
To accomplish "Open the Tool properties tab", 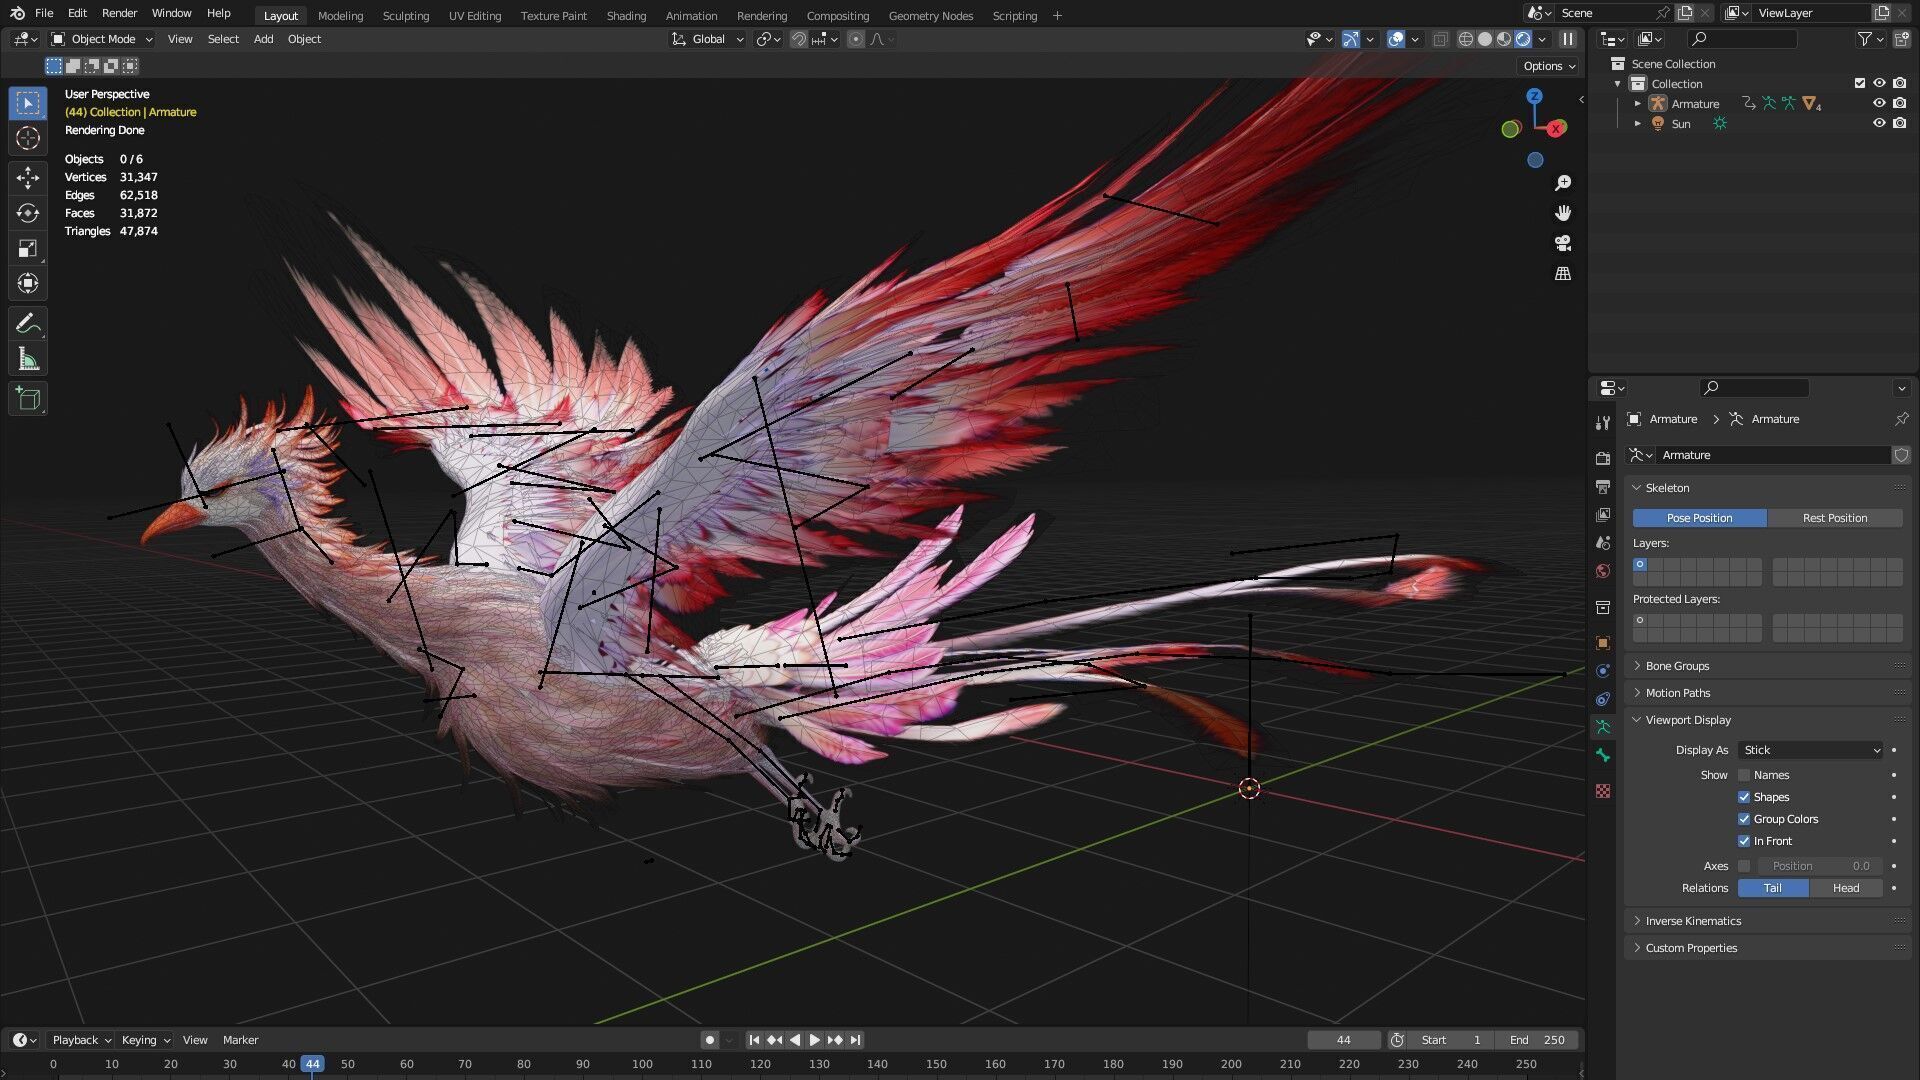I will 1603,423.
